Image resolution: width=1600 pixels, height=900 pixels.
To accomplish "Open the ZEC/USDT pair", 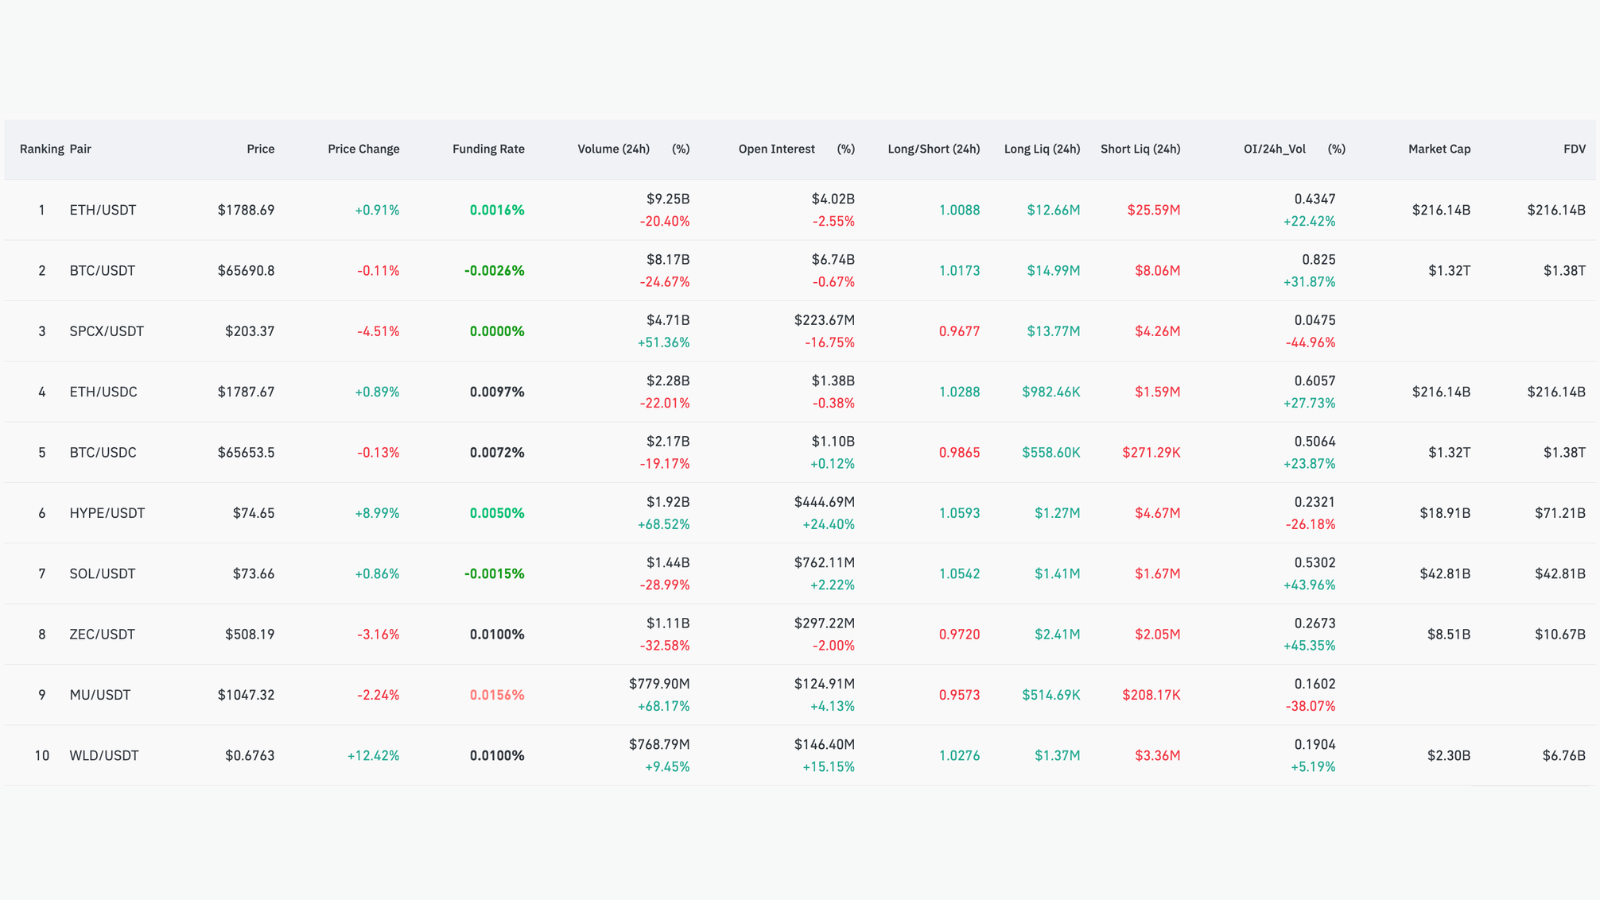I will [x=102, y=634].
